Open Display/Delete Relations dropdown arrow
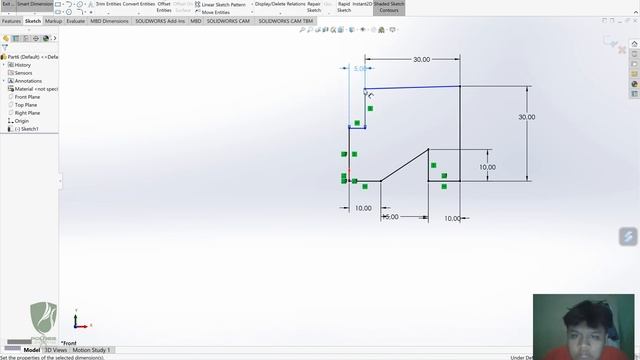This screenshot has height=360, width=640. (280, 13)
